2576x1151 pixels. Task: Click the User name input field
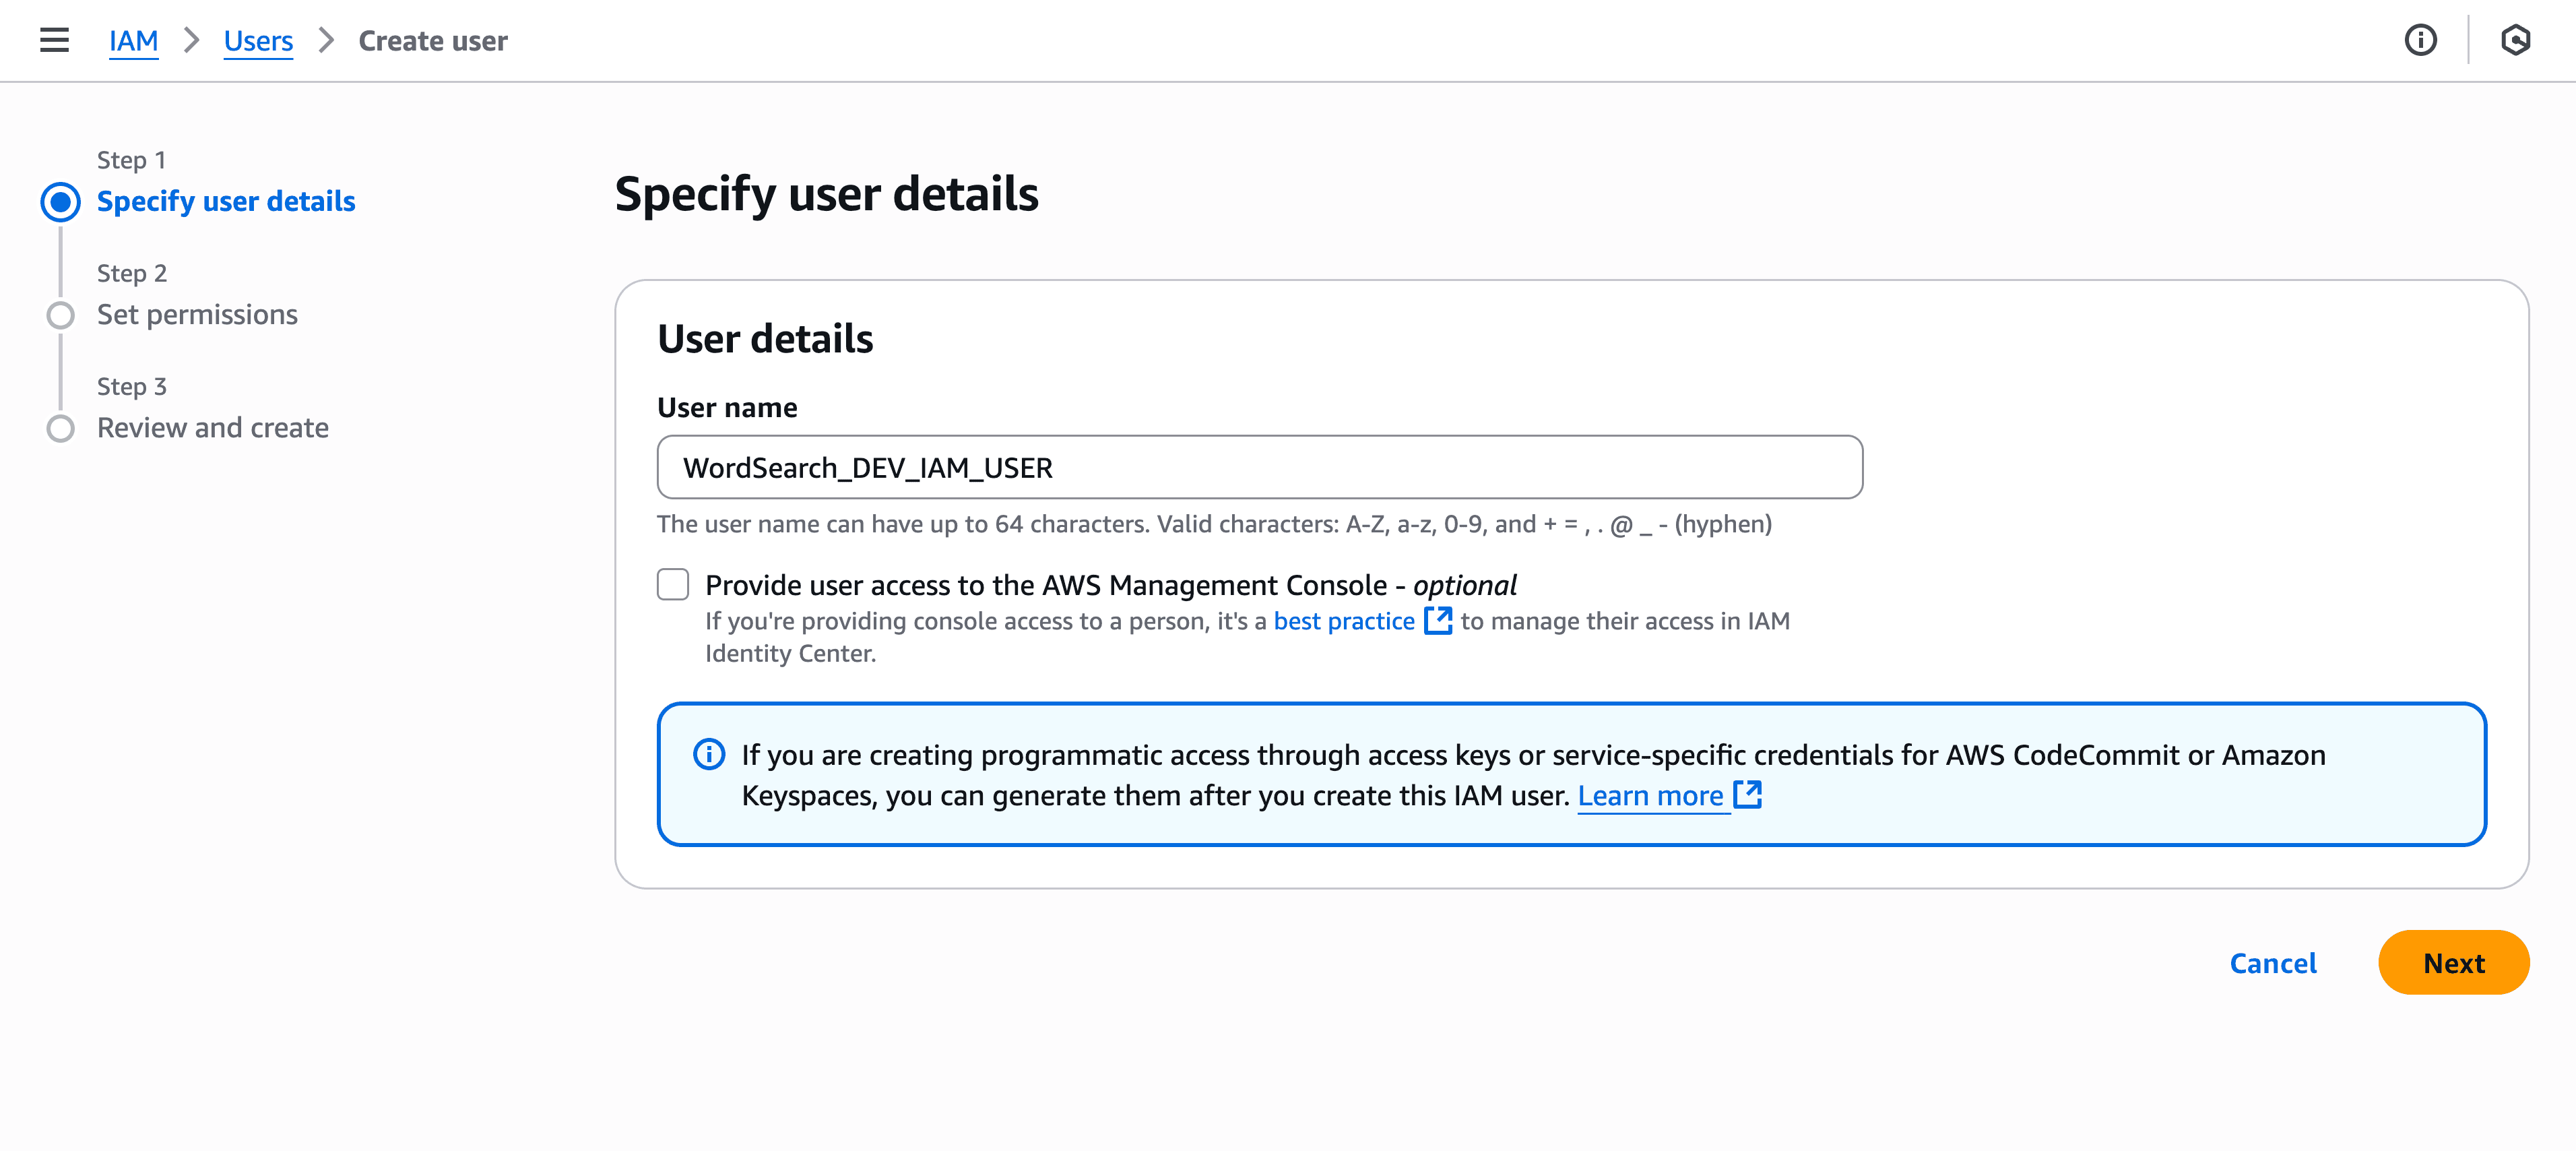tap(1259, 466)
